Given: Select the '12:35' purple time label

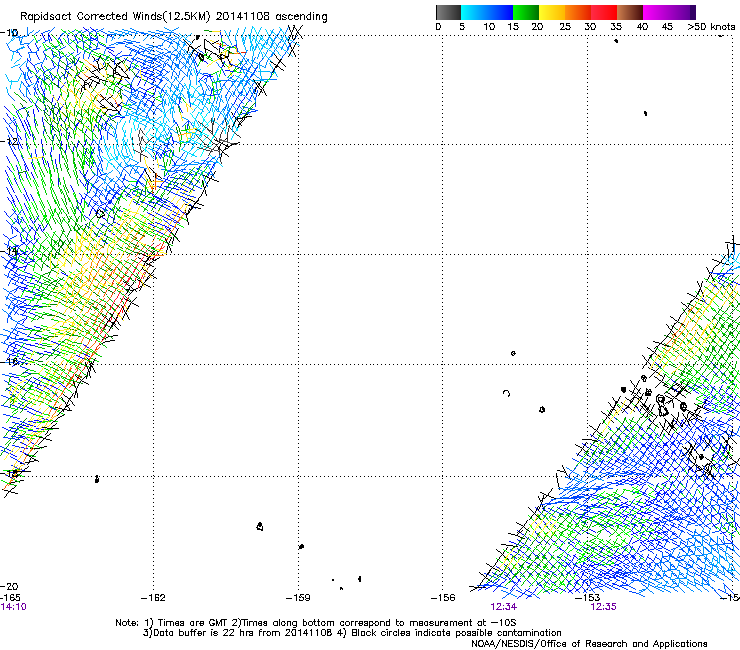Looking at the screenshot, I should pos(603,607).
